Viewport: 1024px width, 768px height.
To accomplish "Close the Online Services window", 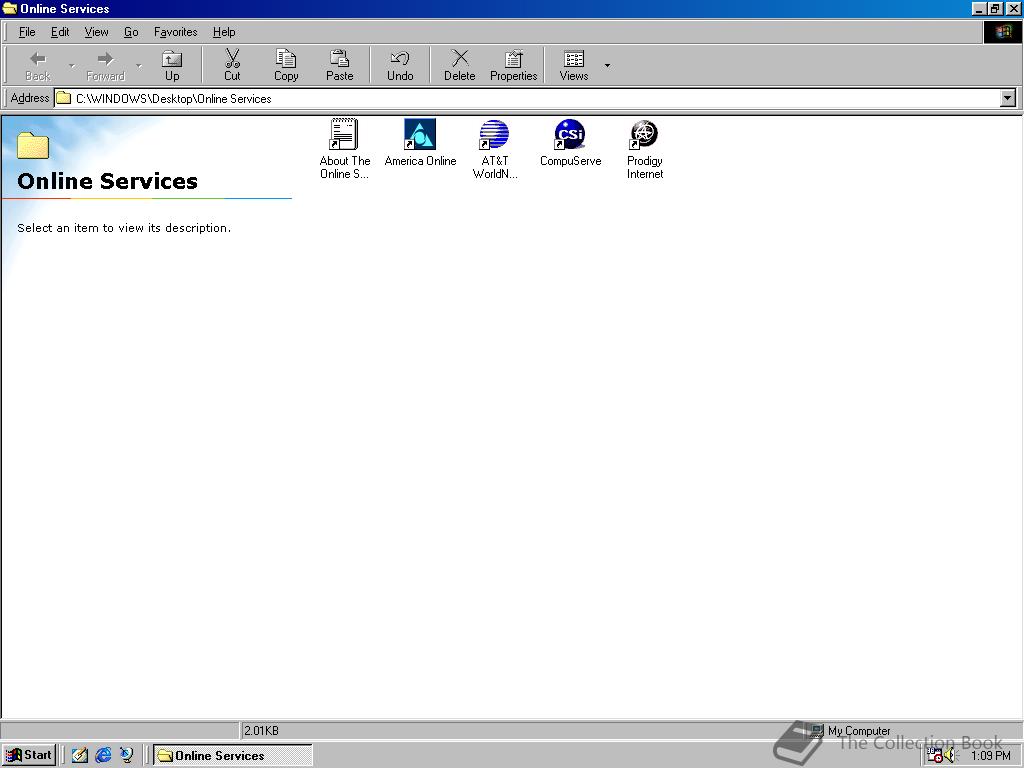I will coord(1013,8).
